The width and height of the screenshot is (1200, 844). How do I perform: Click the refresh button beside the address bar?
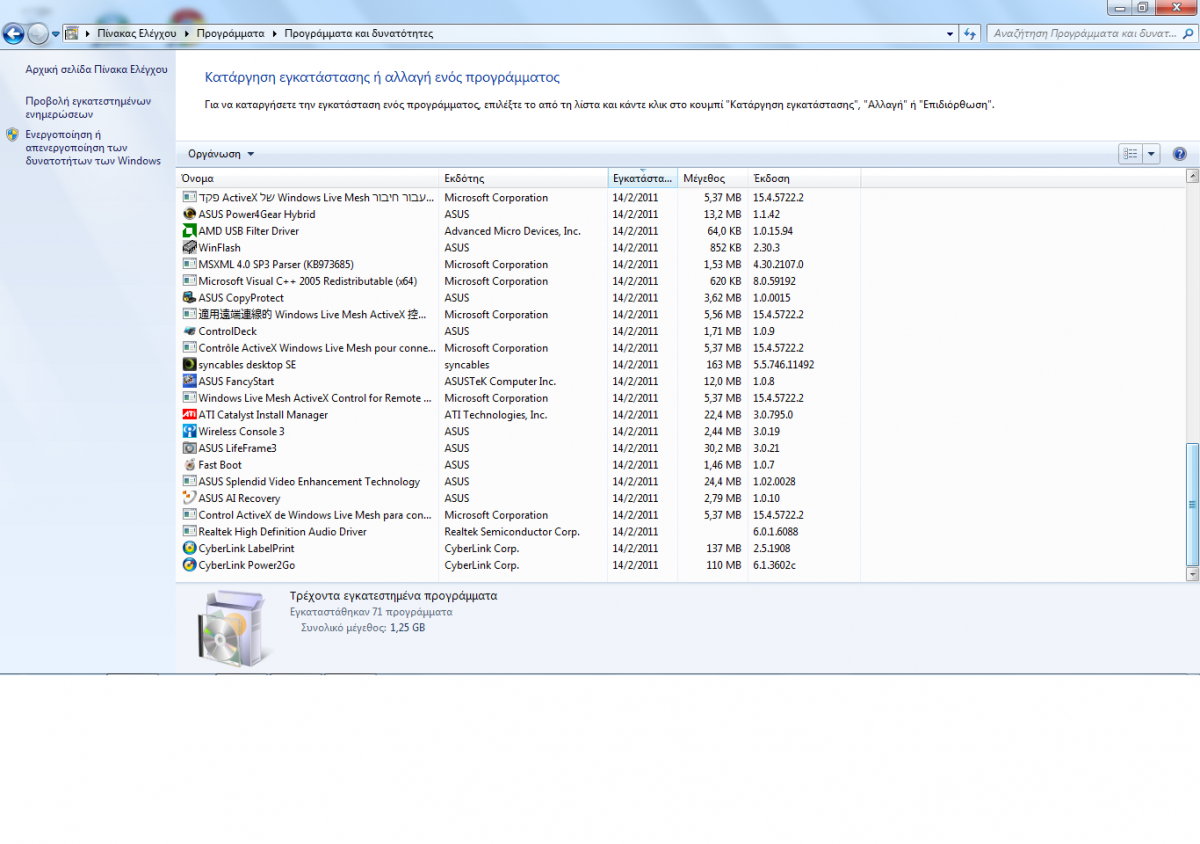pos(969,33)
